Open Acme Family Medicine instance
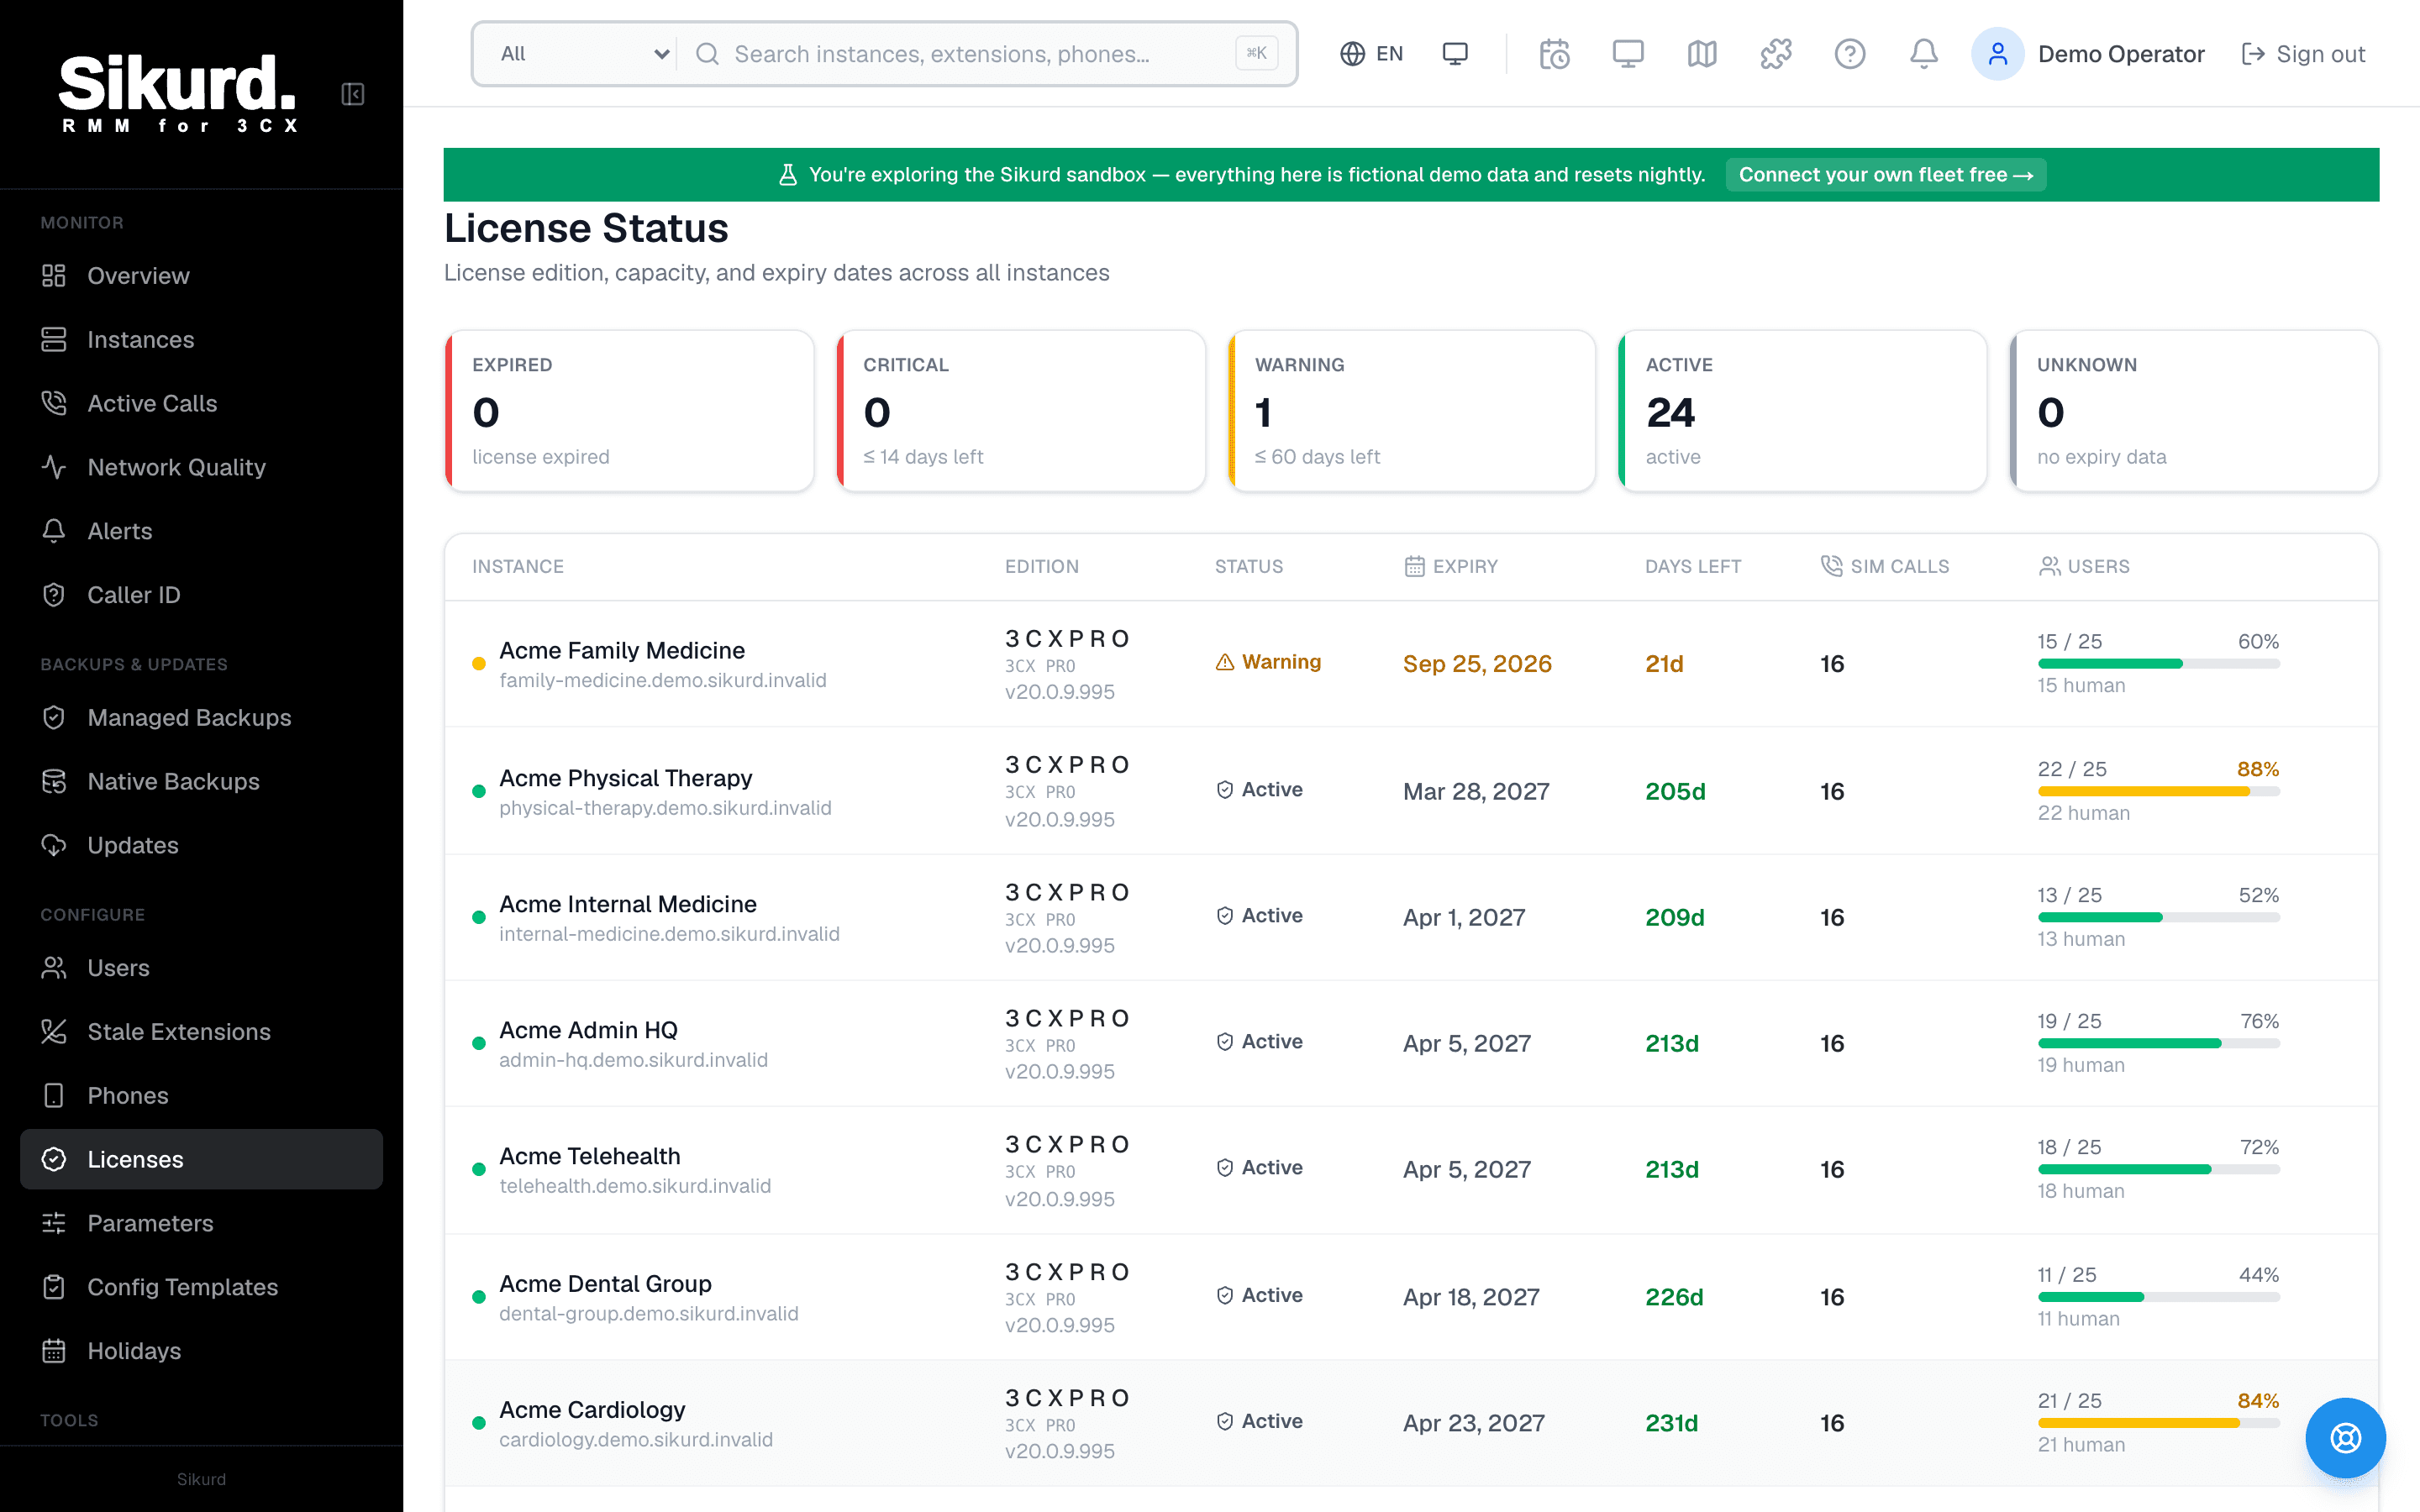 point(622,651)
